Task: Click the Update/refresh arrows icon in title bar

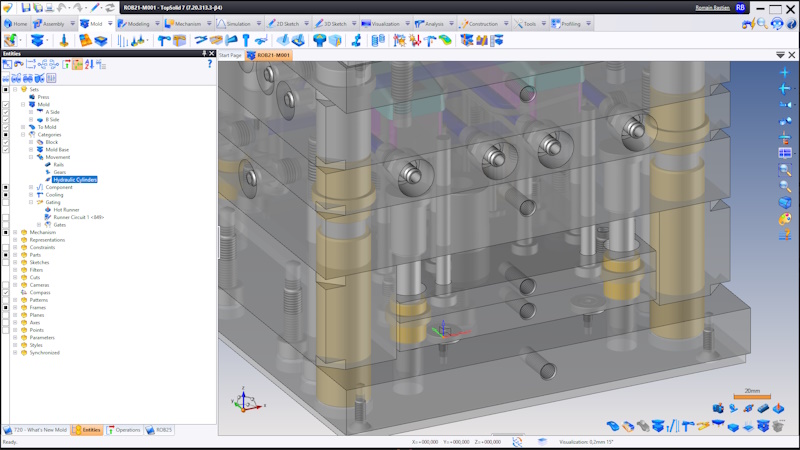Action: click(110, 8)
